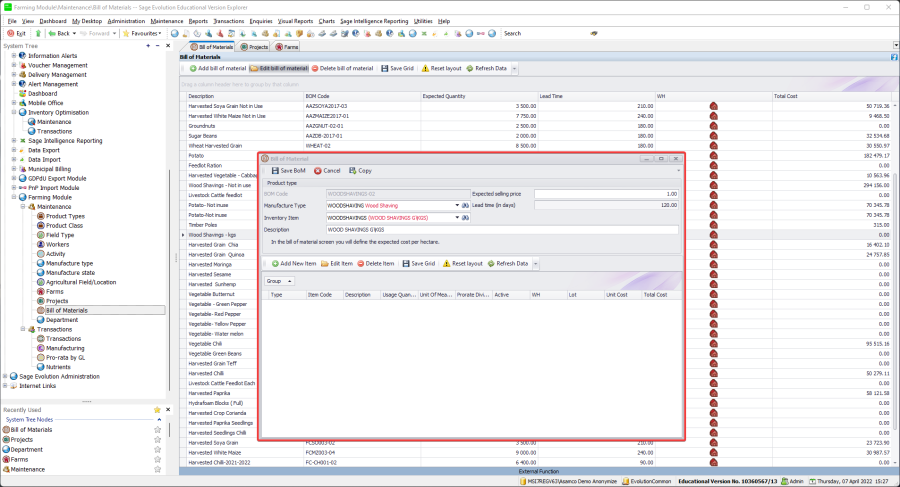Expand the Sage Evolution Administration tree node
The width and height of the screenshot is (900, 487).
(6, 376)
